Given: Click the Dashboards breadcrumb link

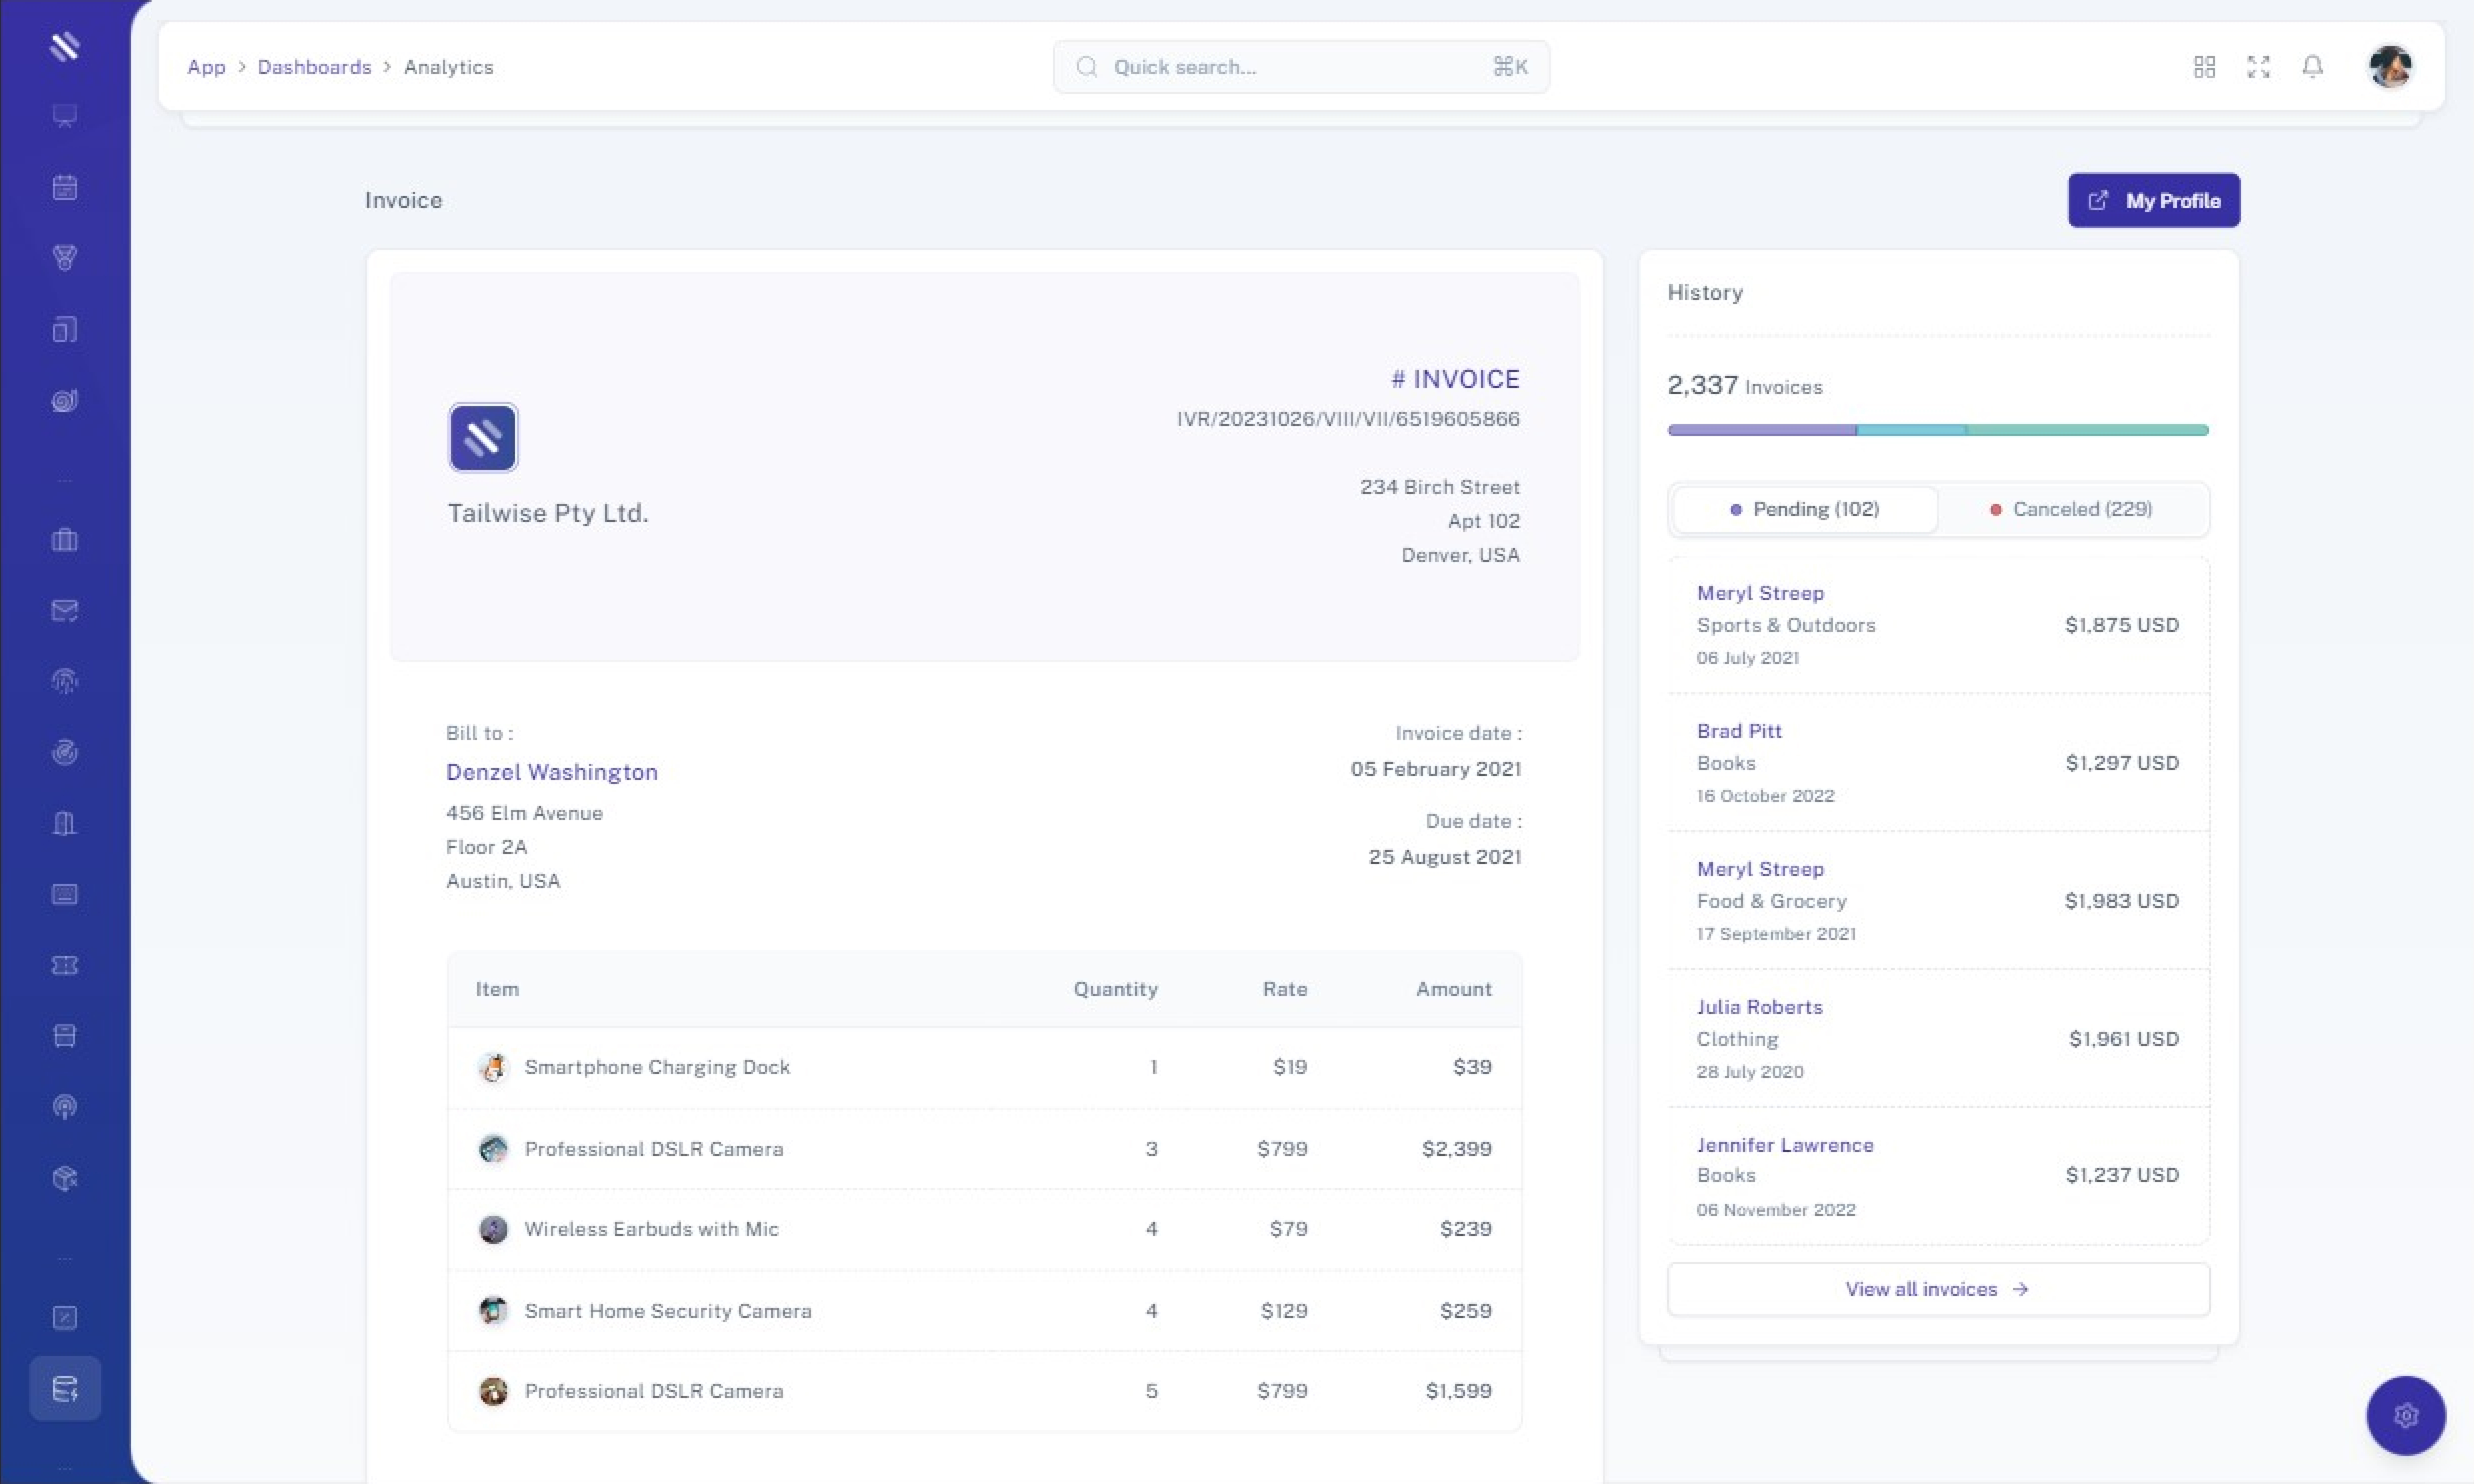Looking at the screenshot, I should (x=314, y=67).
